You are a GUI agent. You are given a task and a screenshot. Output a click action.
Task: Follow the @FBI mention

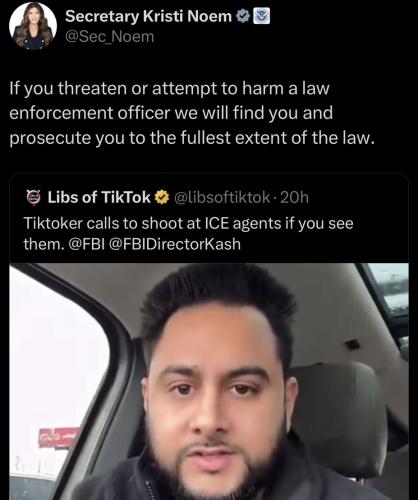(86, 244)
